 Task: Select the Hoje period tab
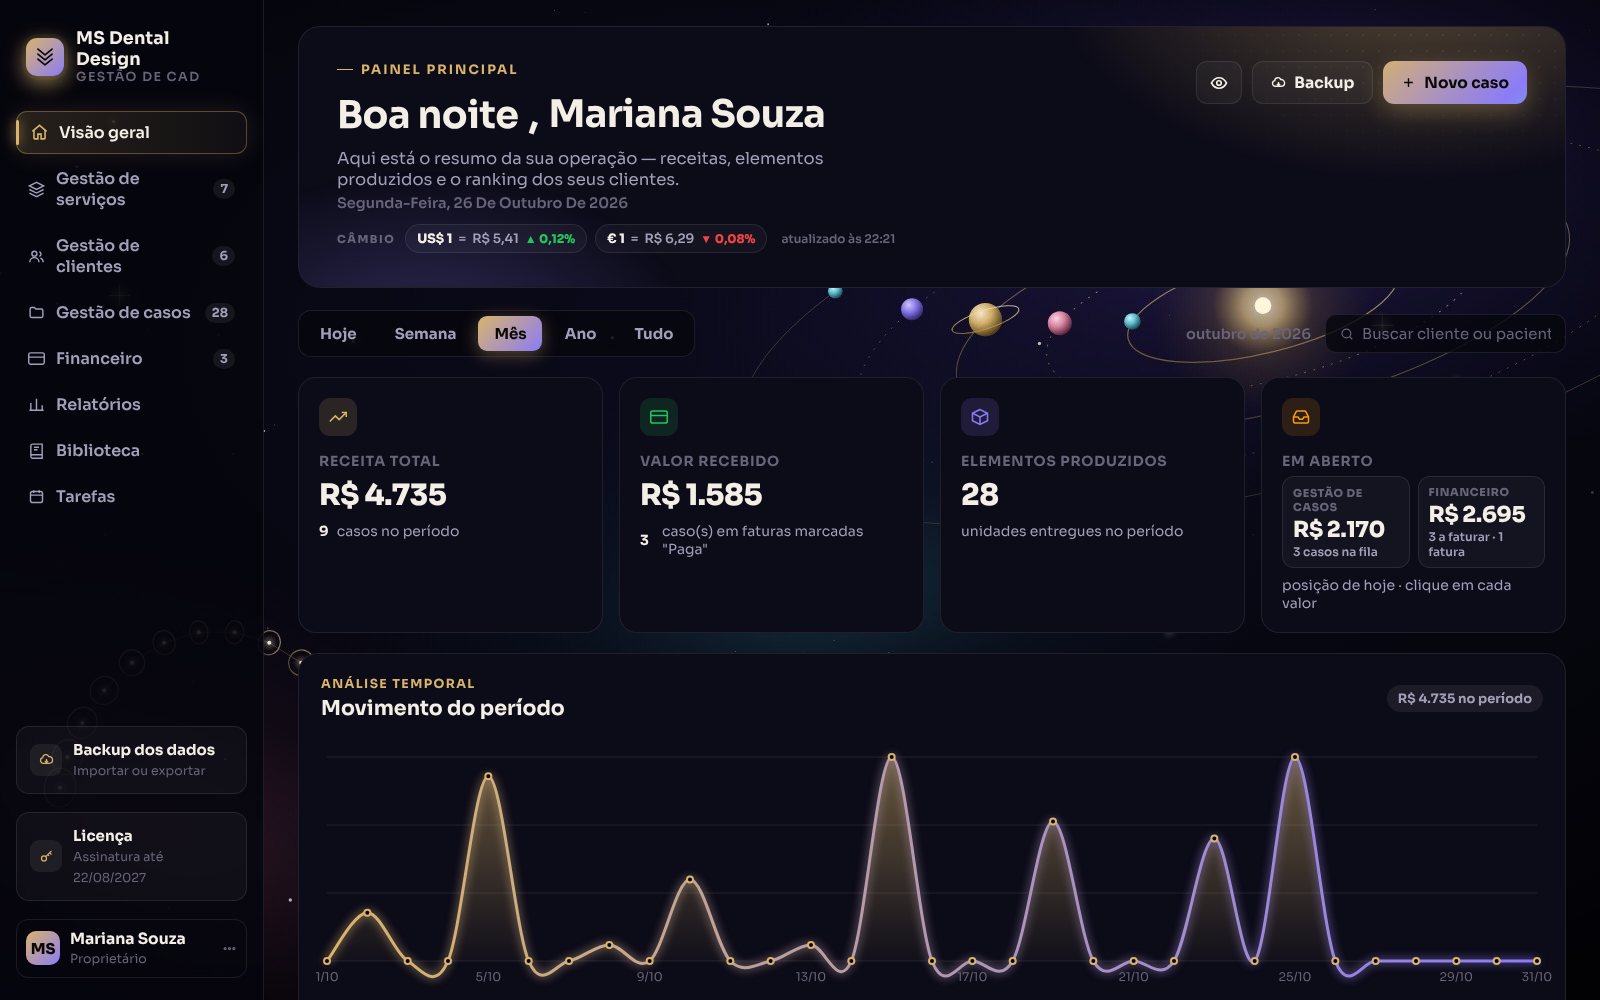tap(338, 334)
